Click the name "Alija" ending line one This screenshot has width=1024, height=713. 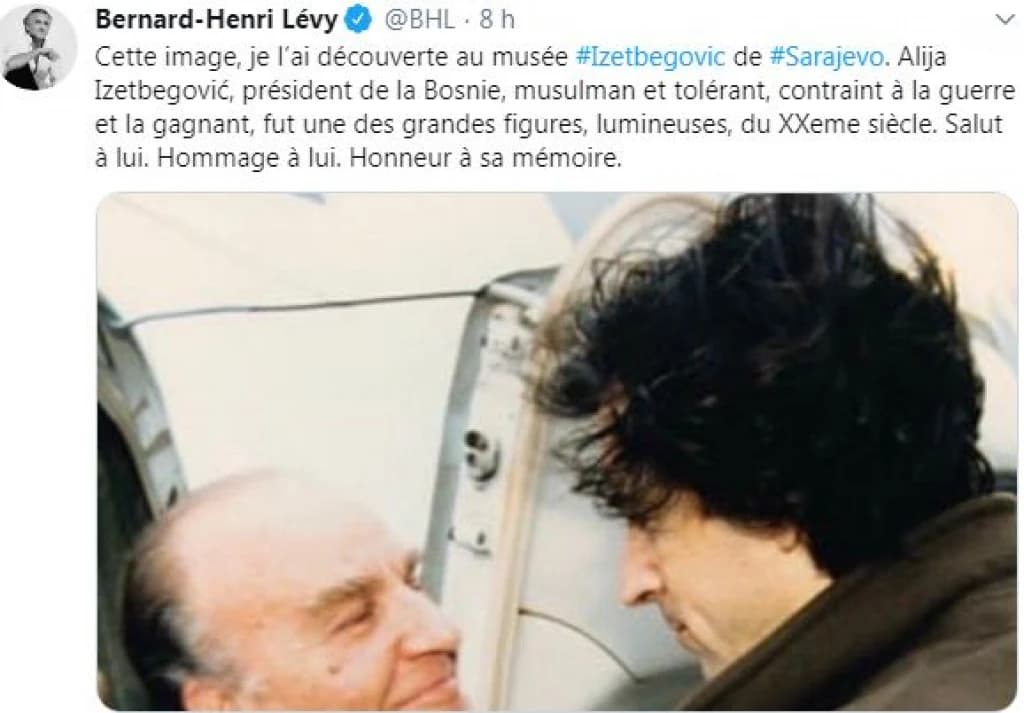(921, 58)
